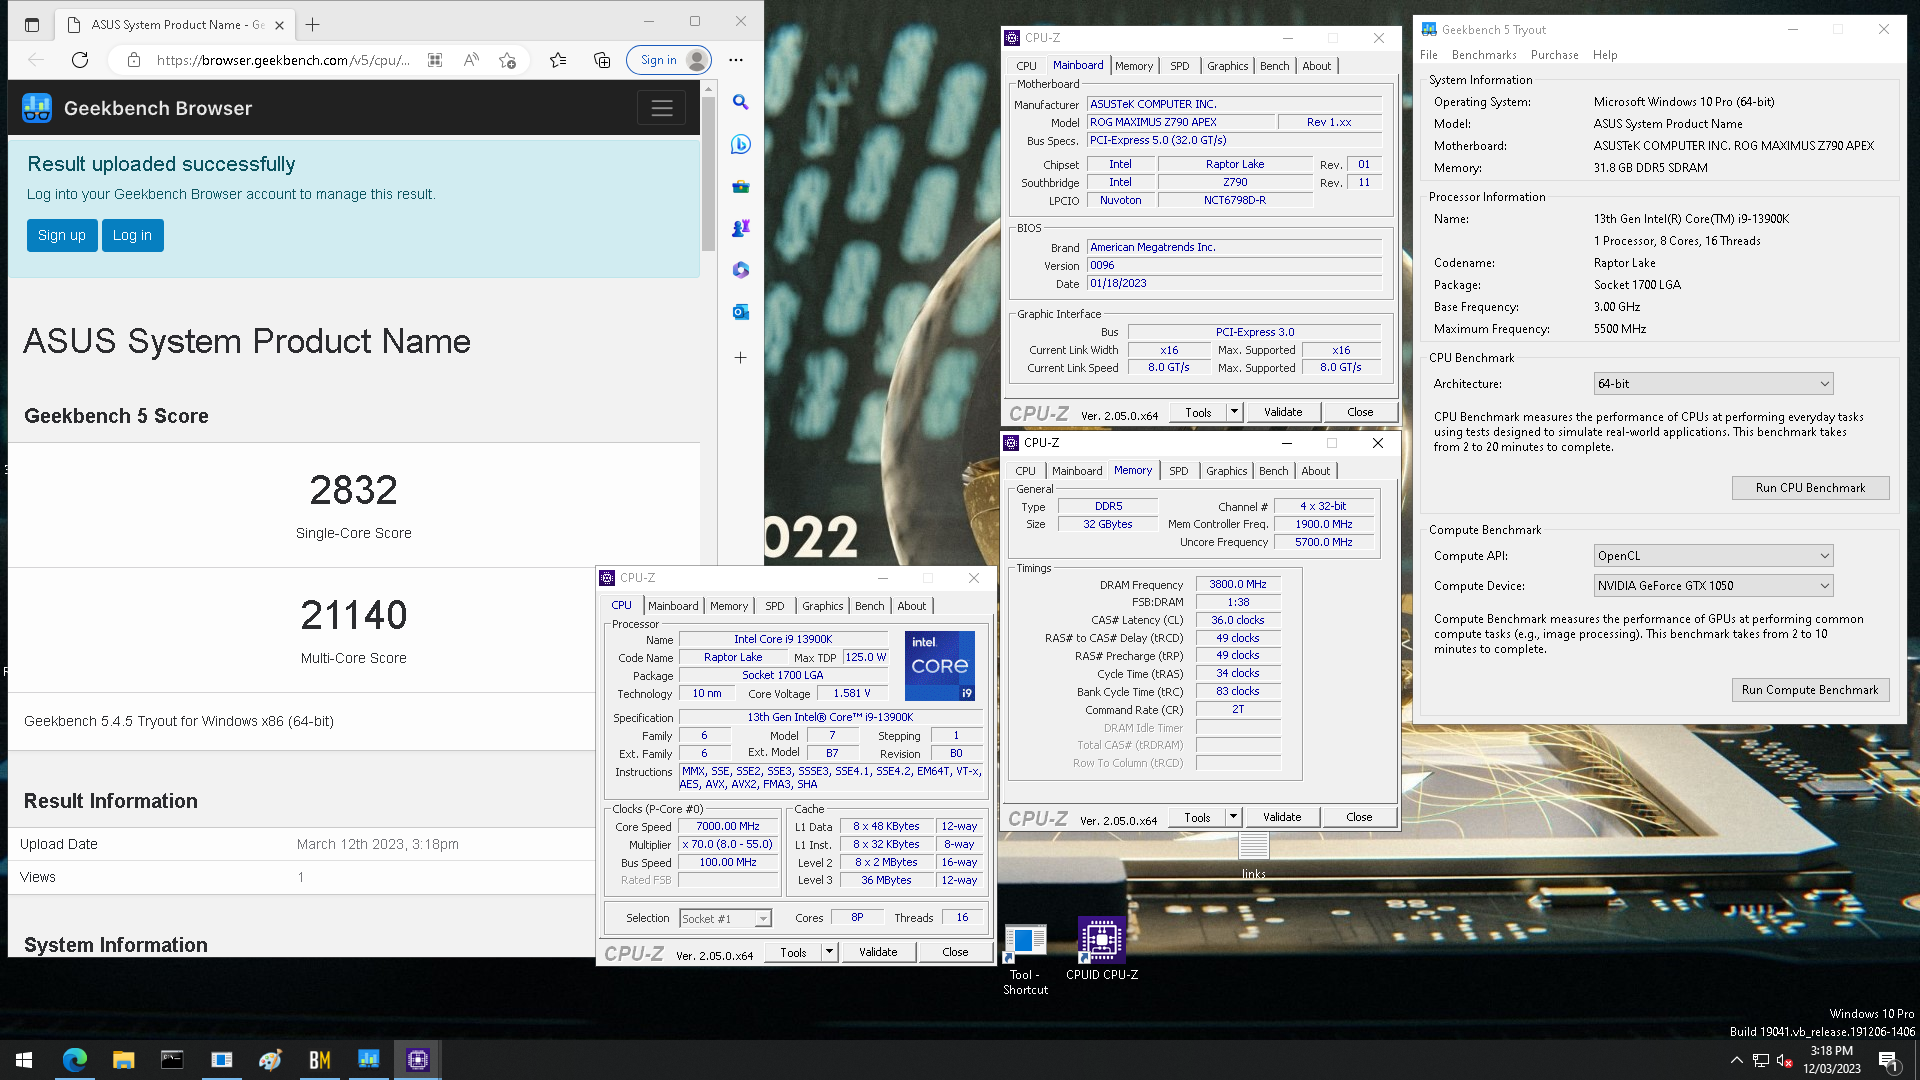Open the links file on desktop
Viewport: 1920px width, 1080px height.
pyautogui.click(x=1253, y=855)
